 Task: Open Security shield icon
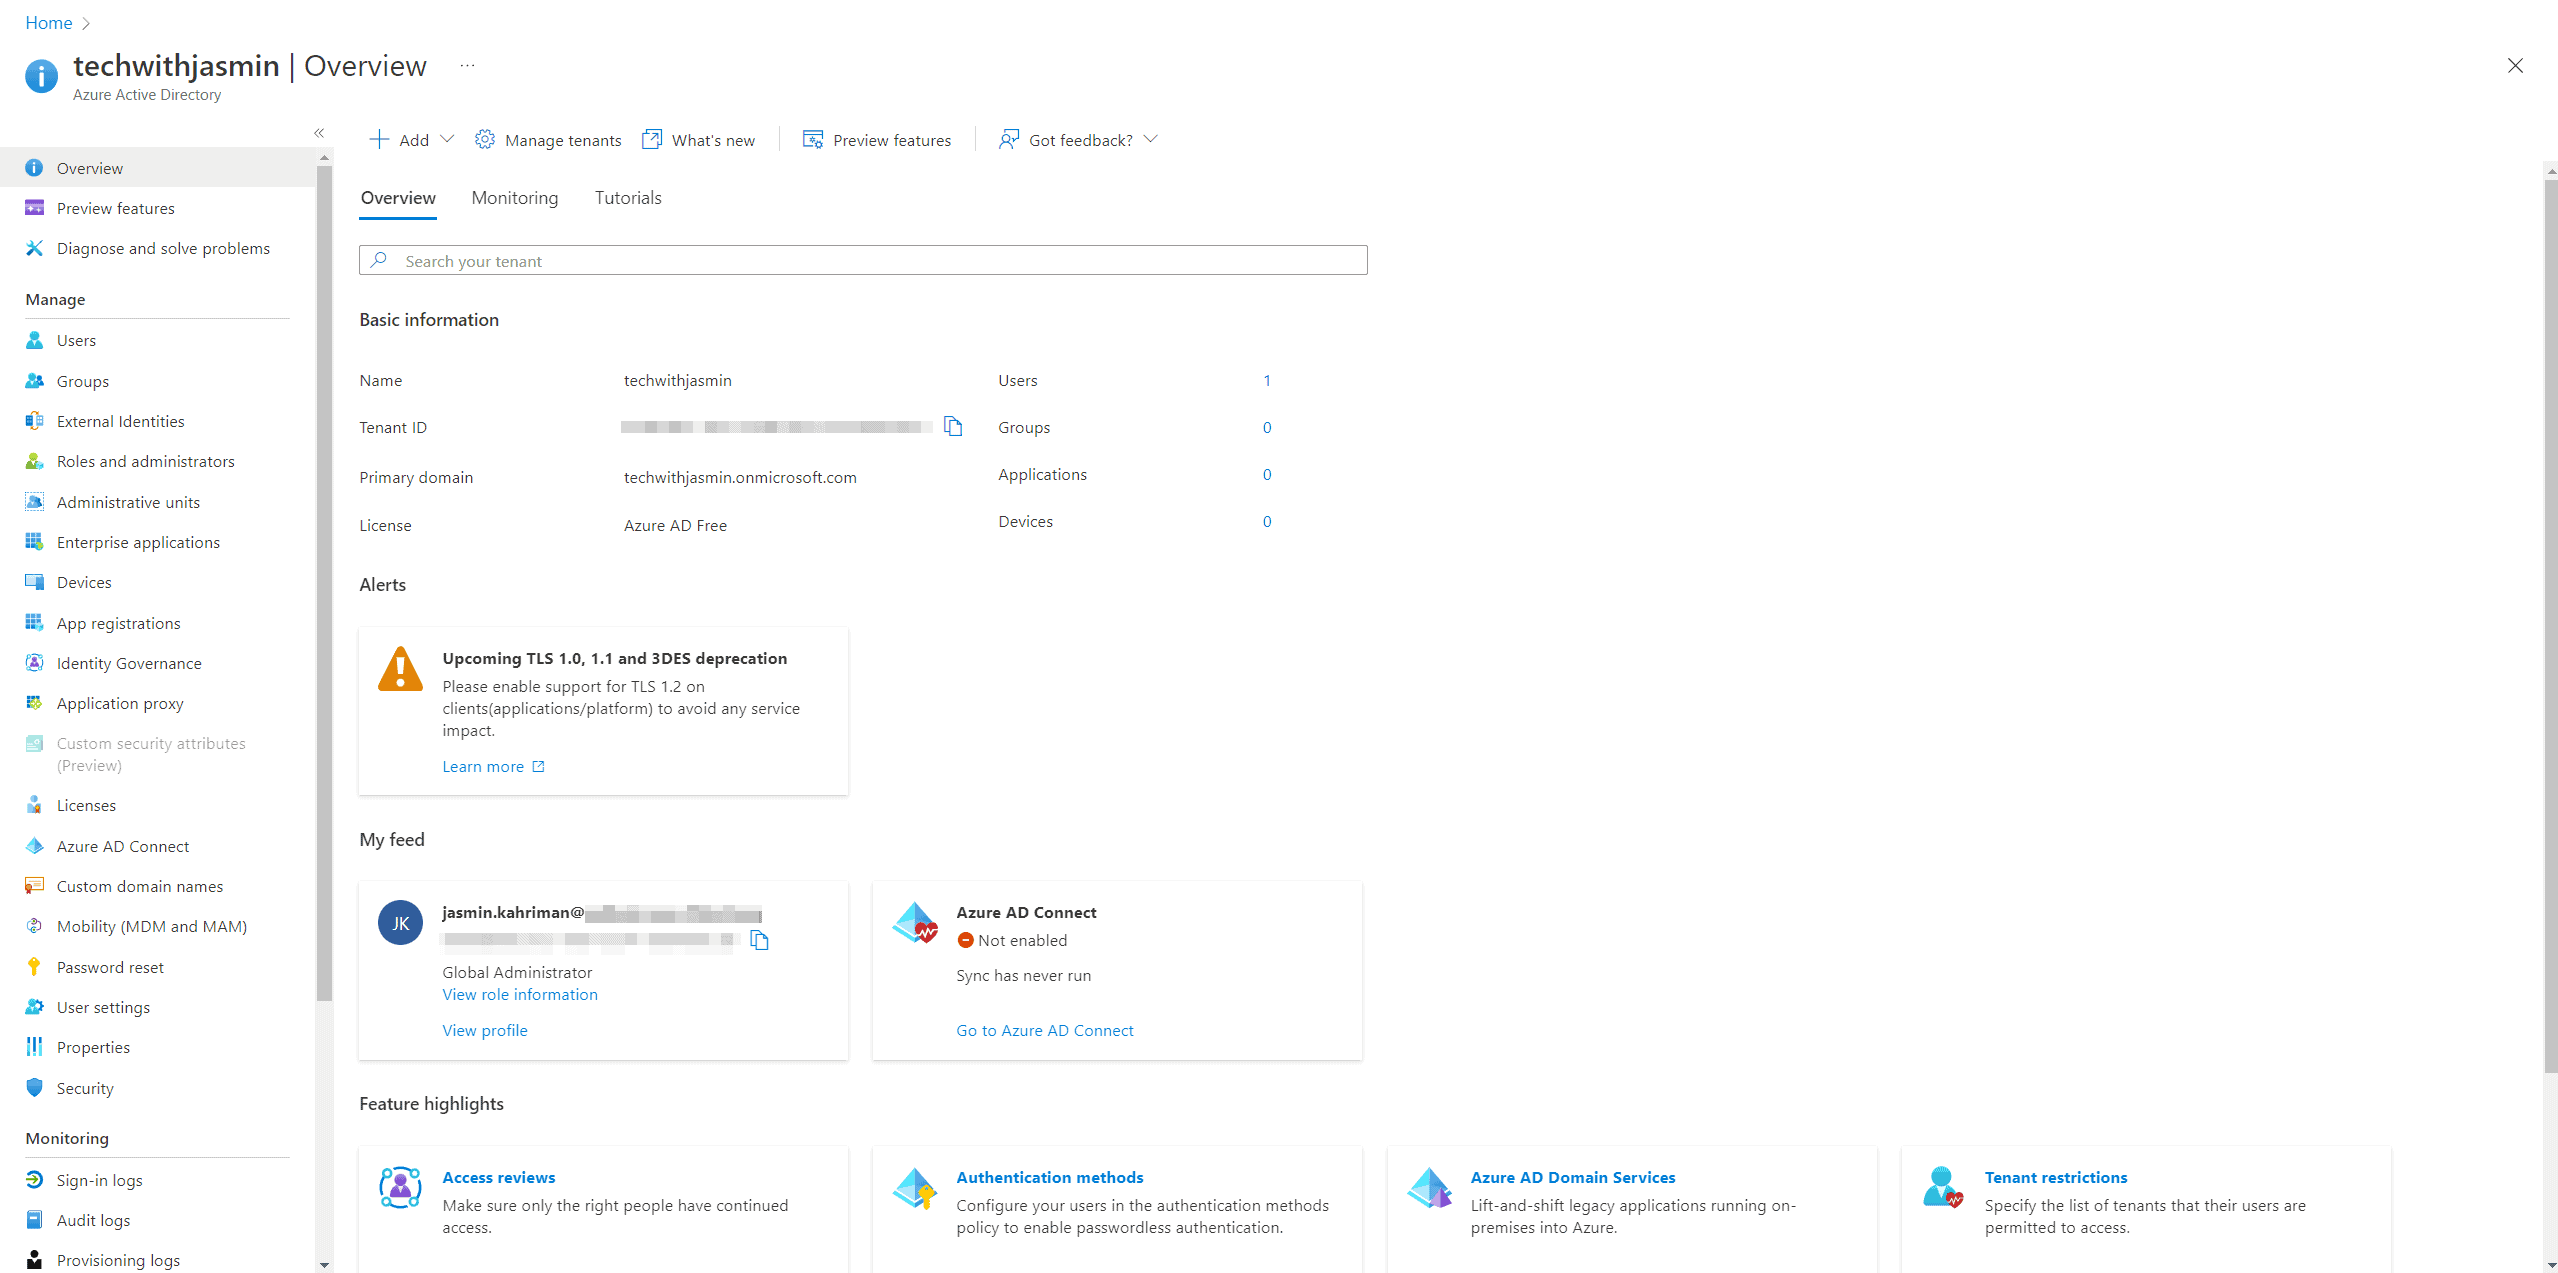34,1088
